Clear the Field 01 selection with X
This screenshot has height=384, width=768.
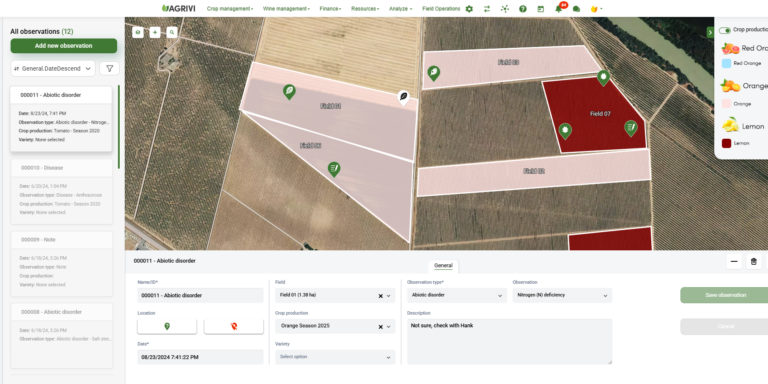(381, 296)
